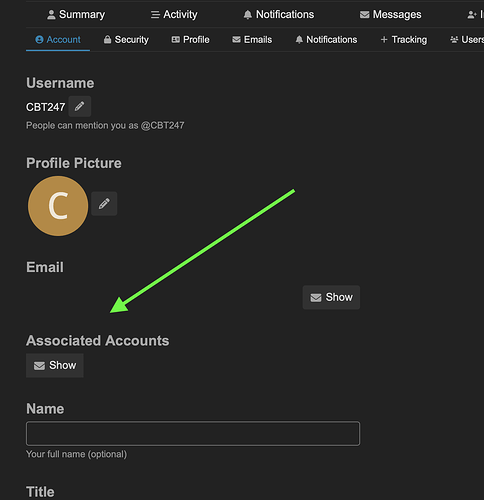The image size is (484, 500).
Task: Switch to the Activity tab
Action: tap(174, 15)
